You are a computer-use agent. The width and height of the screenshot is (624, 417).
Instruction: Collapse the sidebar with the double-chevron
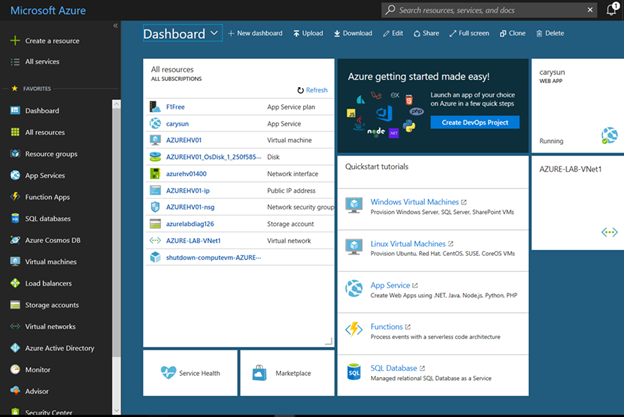pos(115,25)
